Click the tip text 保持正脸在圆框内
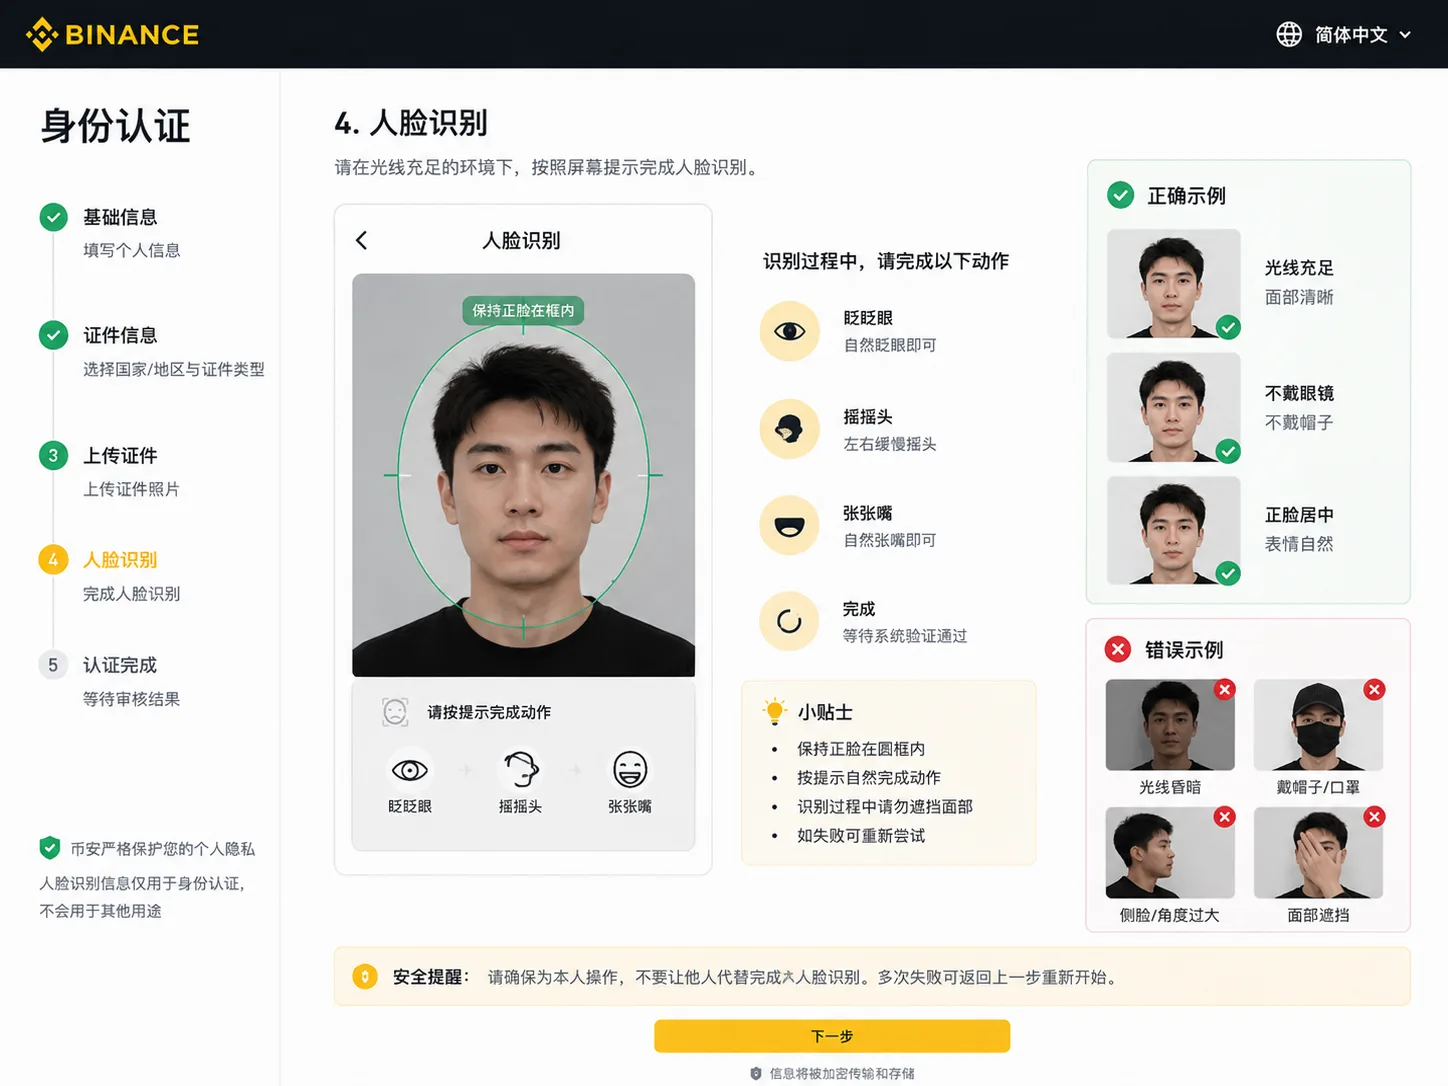This screenshot has height=1086, width=1448. [x=861, y=748]
